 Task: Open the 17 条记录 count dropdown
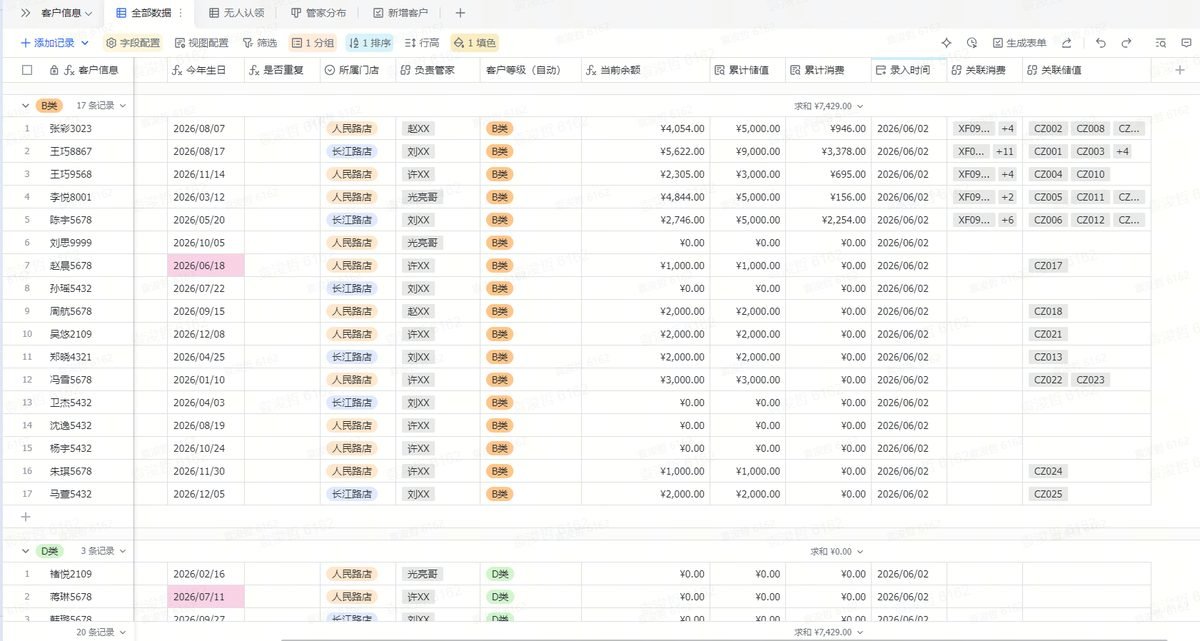pyautogui.click(x=100, y=105)
